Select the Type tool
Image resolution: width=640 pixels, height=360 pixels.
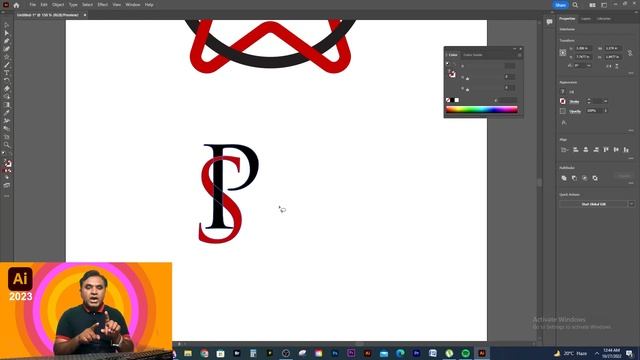coord(7,73)
